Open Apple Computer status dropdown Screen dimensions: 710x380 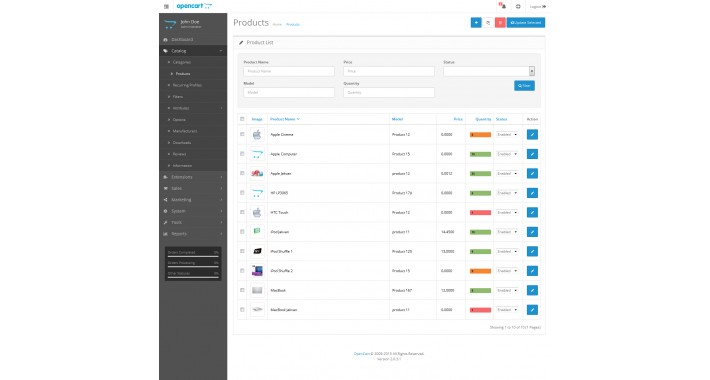point(507,154)
